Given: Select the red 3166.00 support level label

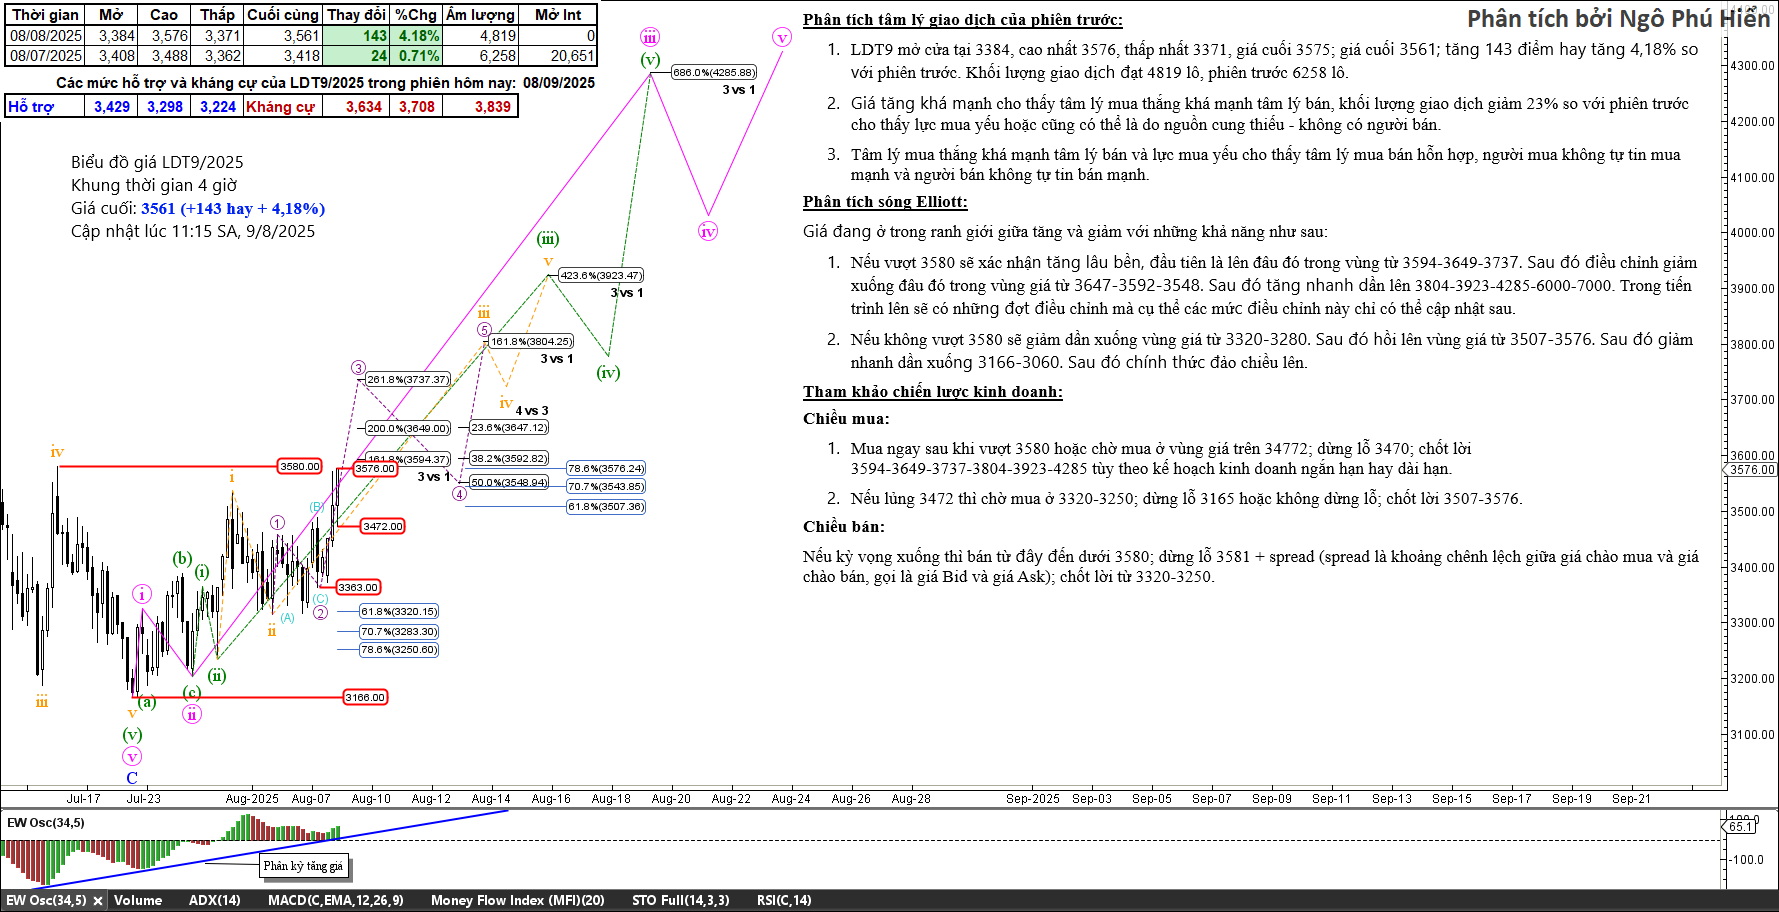Looking at the screenshot, I should click(365, 697).
